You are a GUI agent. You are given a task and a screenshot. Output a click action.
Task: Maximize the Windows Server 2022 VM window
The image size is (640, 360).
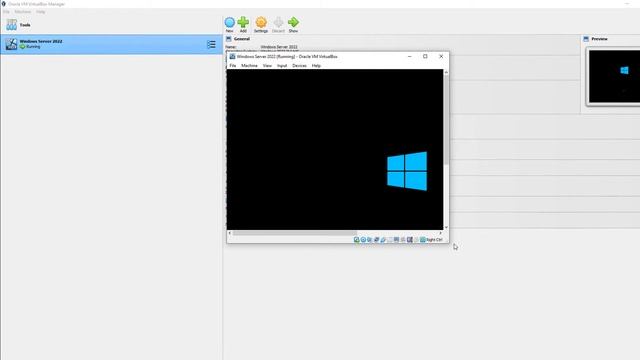click(x=425, y=56)
